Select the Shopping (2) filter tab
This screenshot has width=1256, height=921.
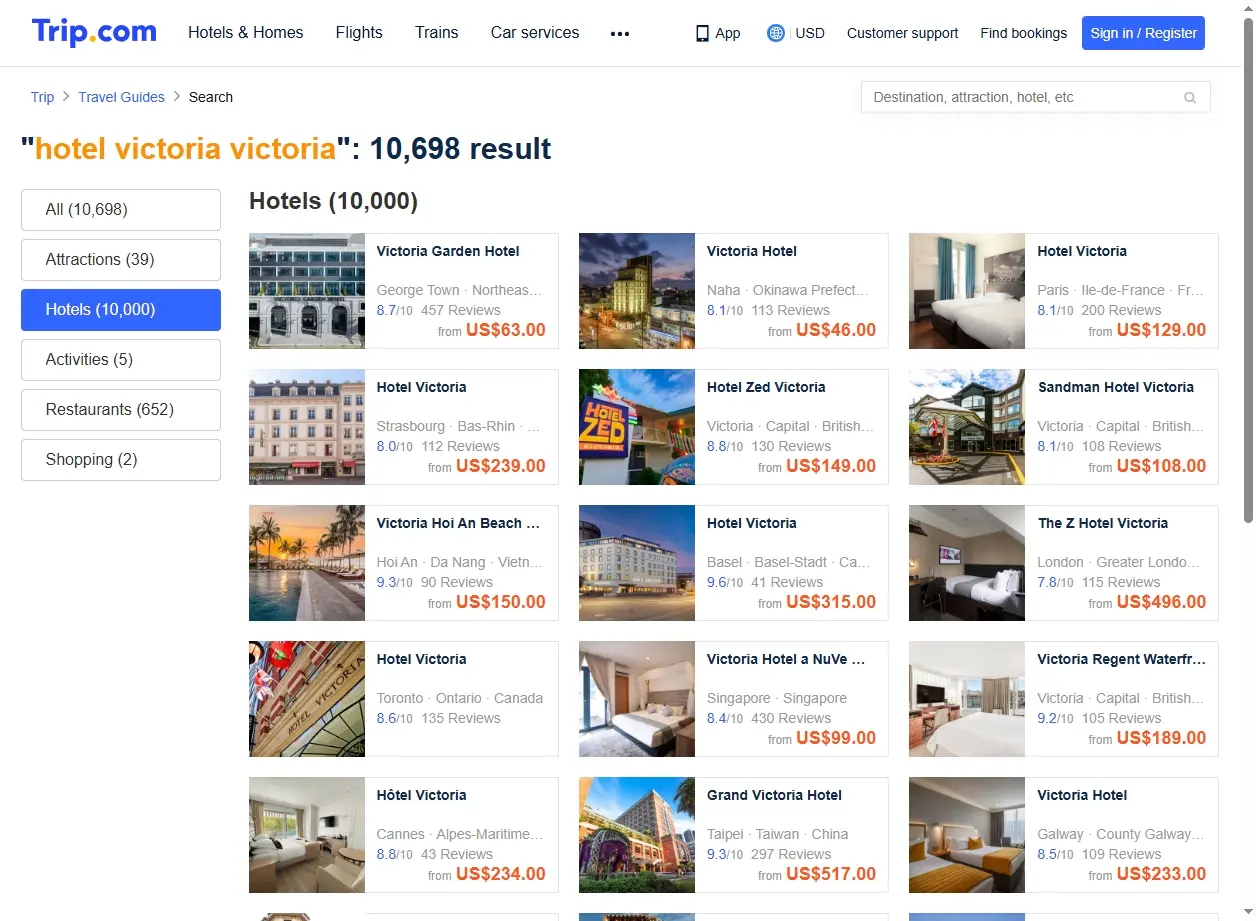121,460
